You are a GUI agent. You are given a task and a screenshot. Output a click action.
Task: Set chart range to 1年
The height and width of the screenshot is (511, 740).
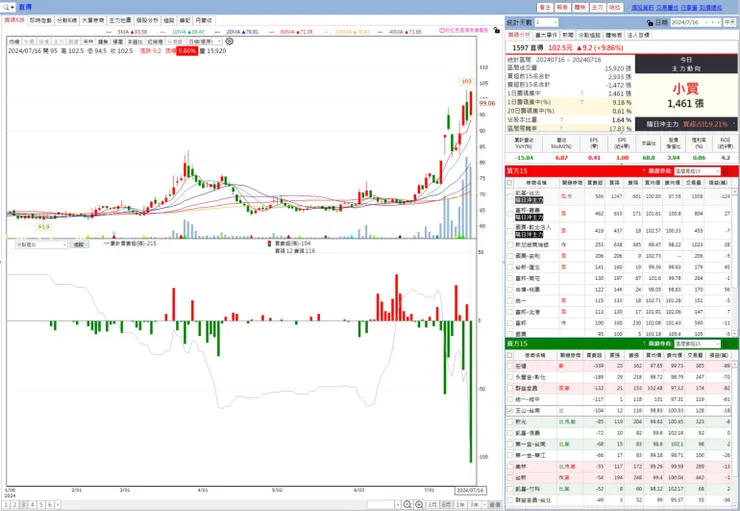pyautogui.click(x=460, y=504)
